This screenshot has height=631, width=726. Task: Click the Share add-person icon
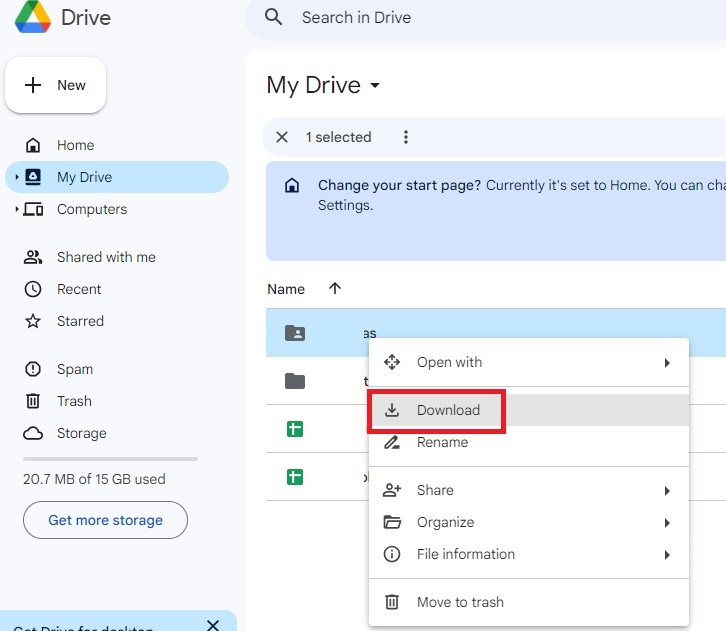392,490
